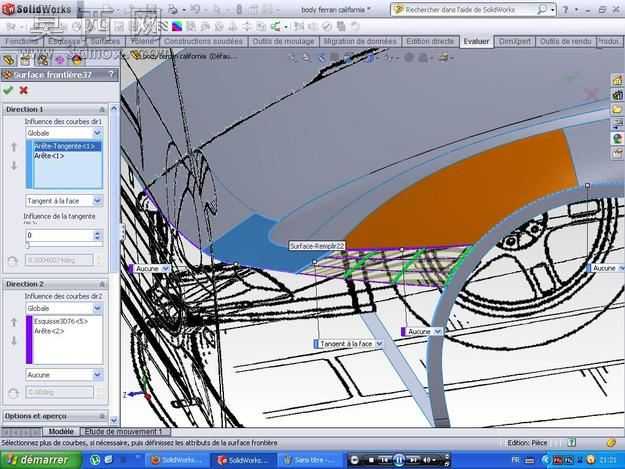Select the Evaluer tab
Viewport: 625px width, 469px height.
point(476,41)
